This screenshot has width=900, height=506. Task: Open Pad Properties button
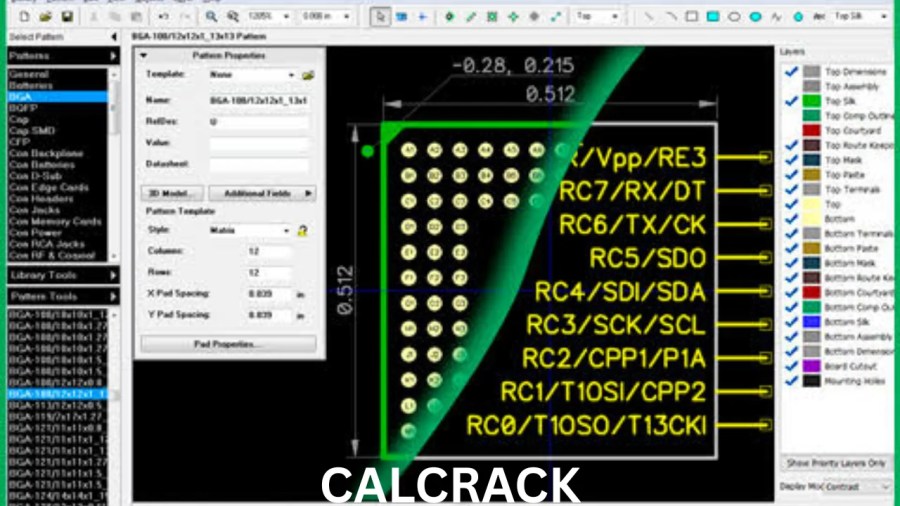click(x=228, y=344)
